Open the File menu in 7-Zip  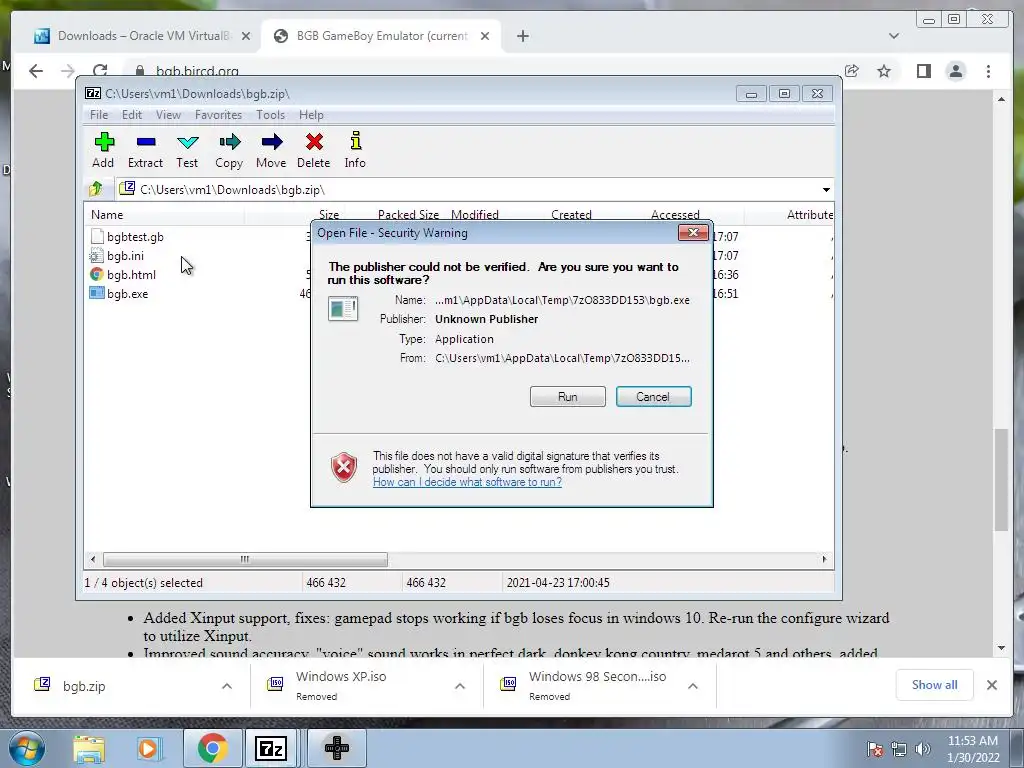99,115
